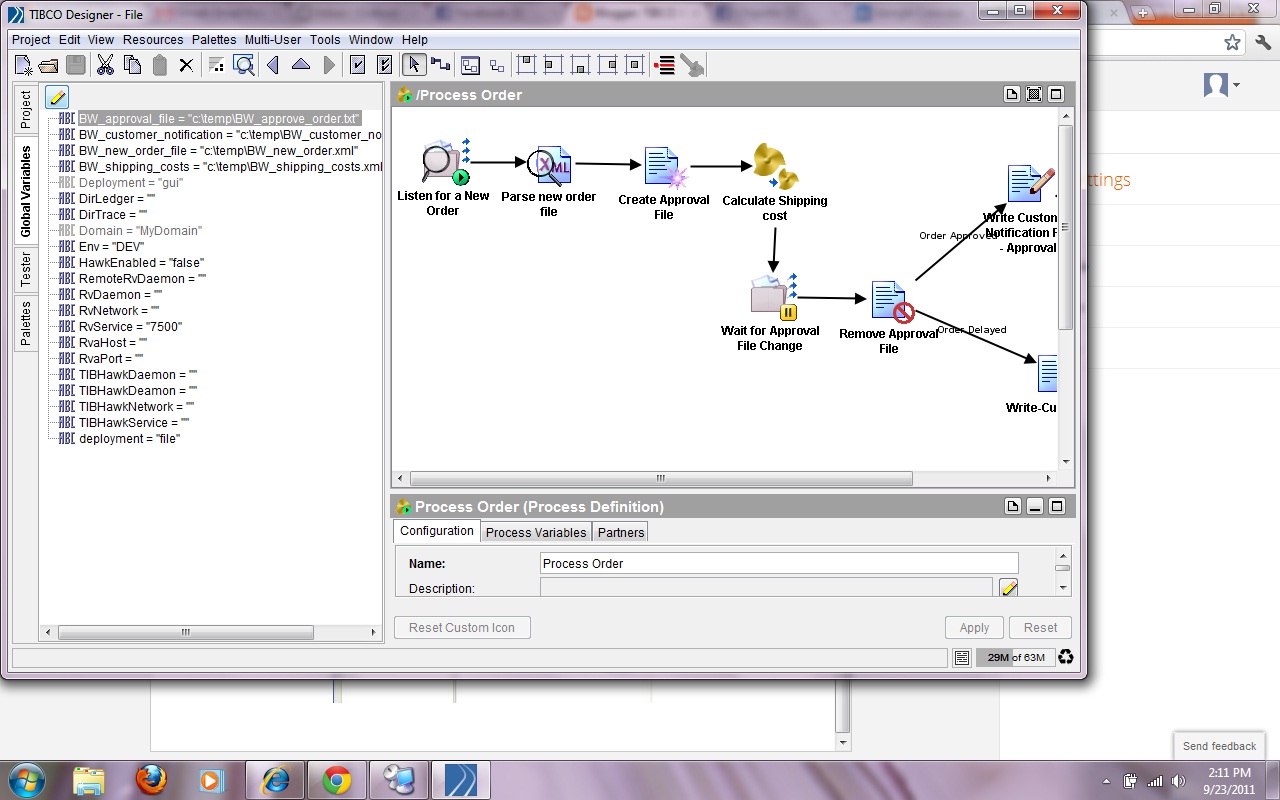Open the Palettes menu
This screenshot has width=1280, height=800.
pyautogui.click(x=214, y=40)
